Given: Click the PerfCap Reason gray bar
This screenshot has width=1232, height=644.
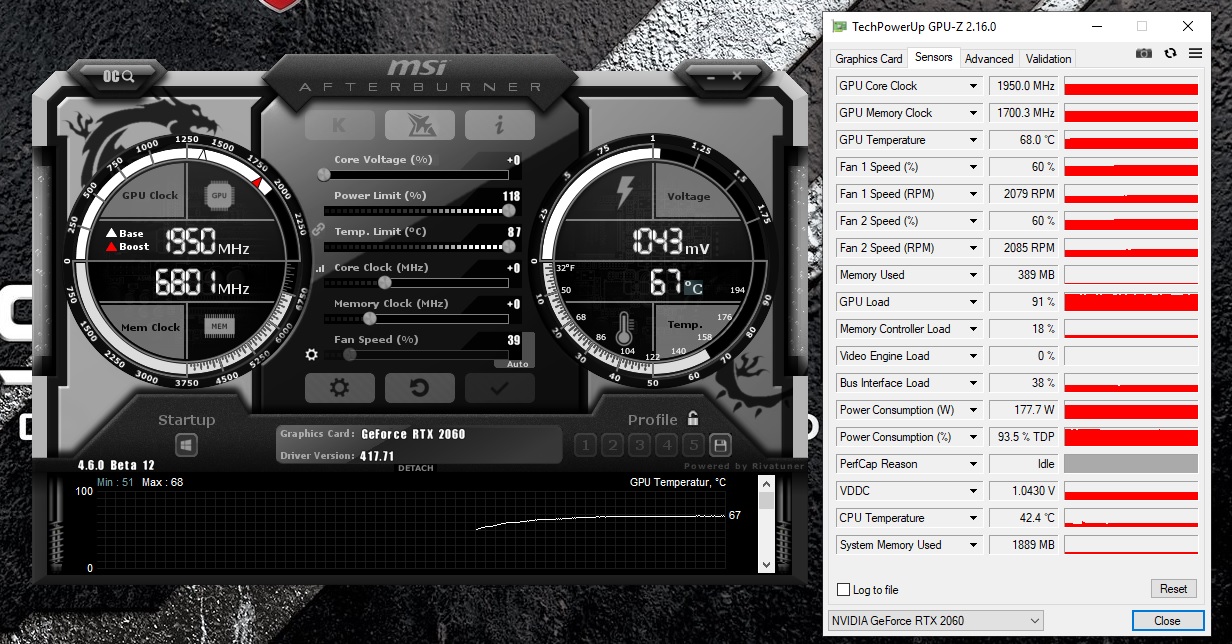Looking at the screenshot, I should click(x=1131, y=464).
